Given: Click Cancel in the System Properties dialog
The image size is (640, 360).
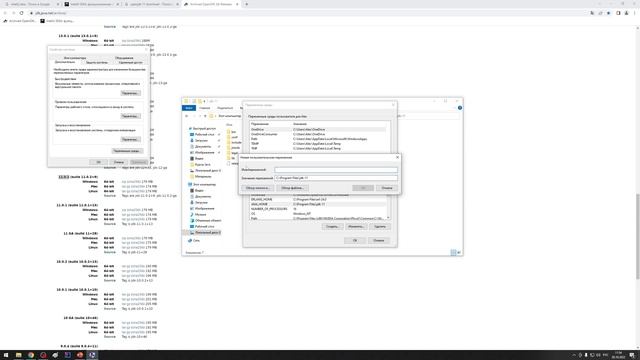Looking at the screenshot, I should (x=119, y=162).
